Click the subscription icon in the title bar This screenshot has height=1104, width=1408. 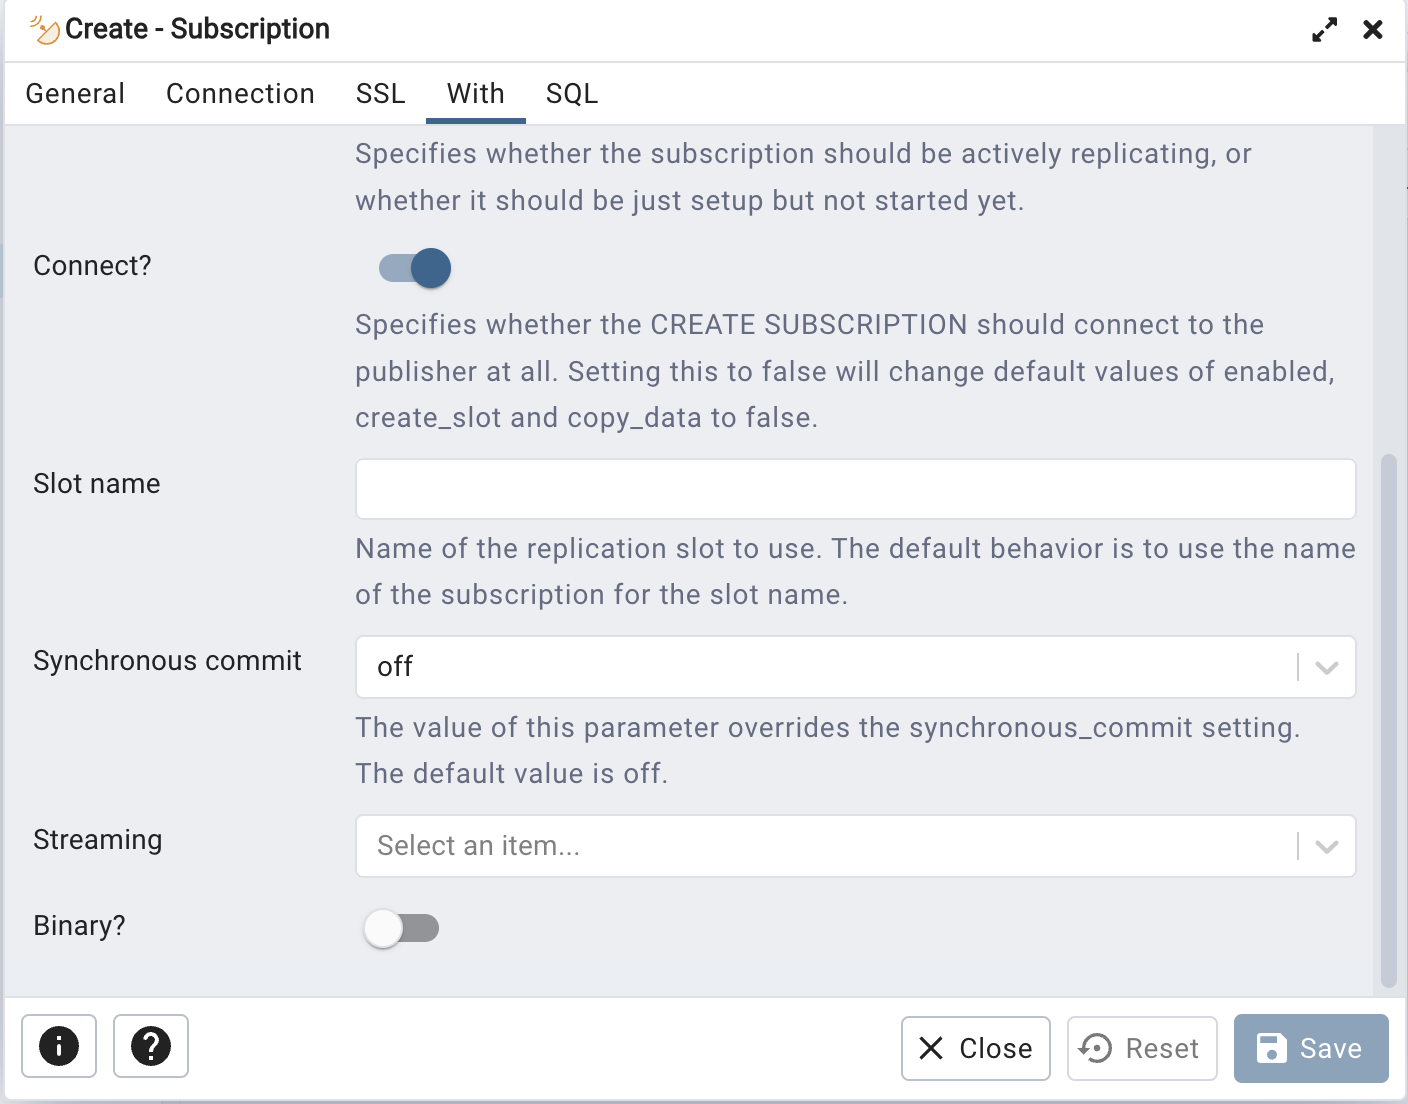[45, 30]
